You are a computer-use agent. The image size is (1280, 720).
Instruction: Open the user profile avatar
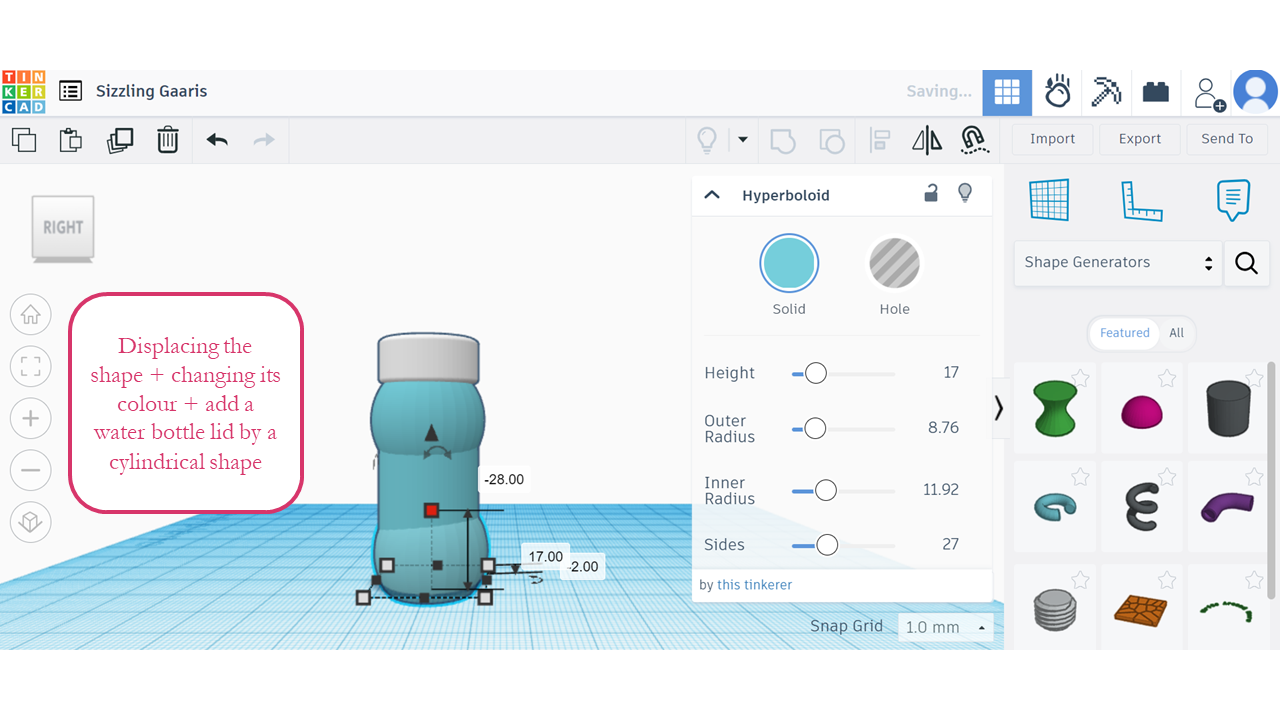tap(1255, 92)
